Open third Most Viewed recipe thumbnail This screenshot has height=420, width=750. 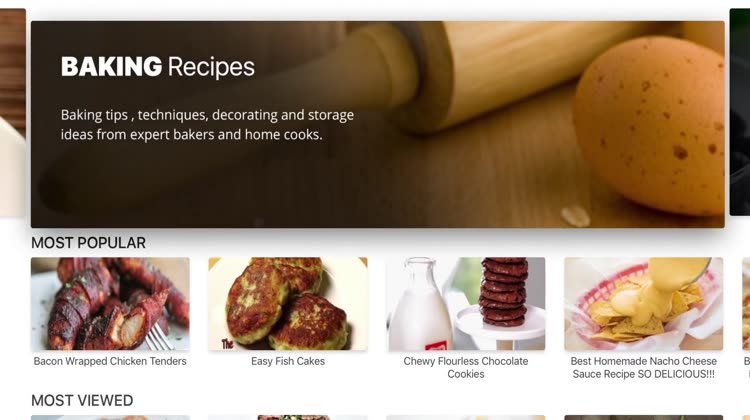466,418
